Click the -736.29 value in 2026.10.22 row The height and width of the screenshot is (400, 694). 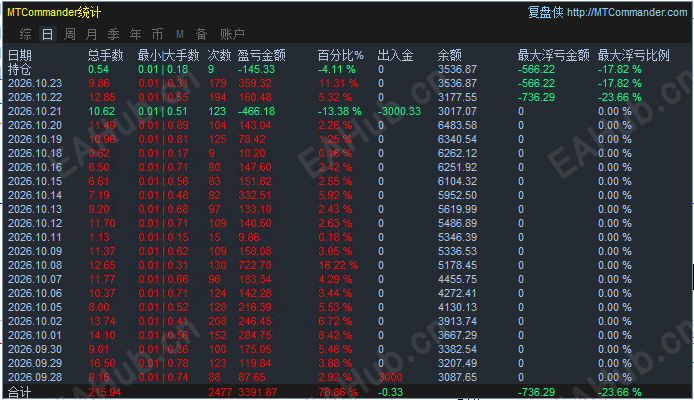pos(536,97)
